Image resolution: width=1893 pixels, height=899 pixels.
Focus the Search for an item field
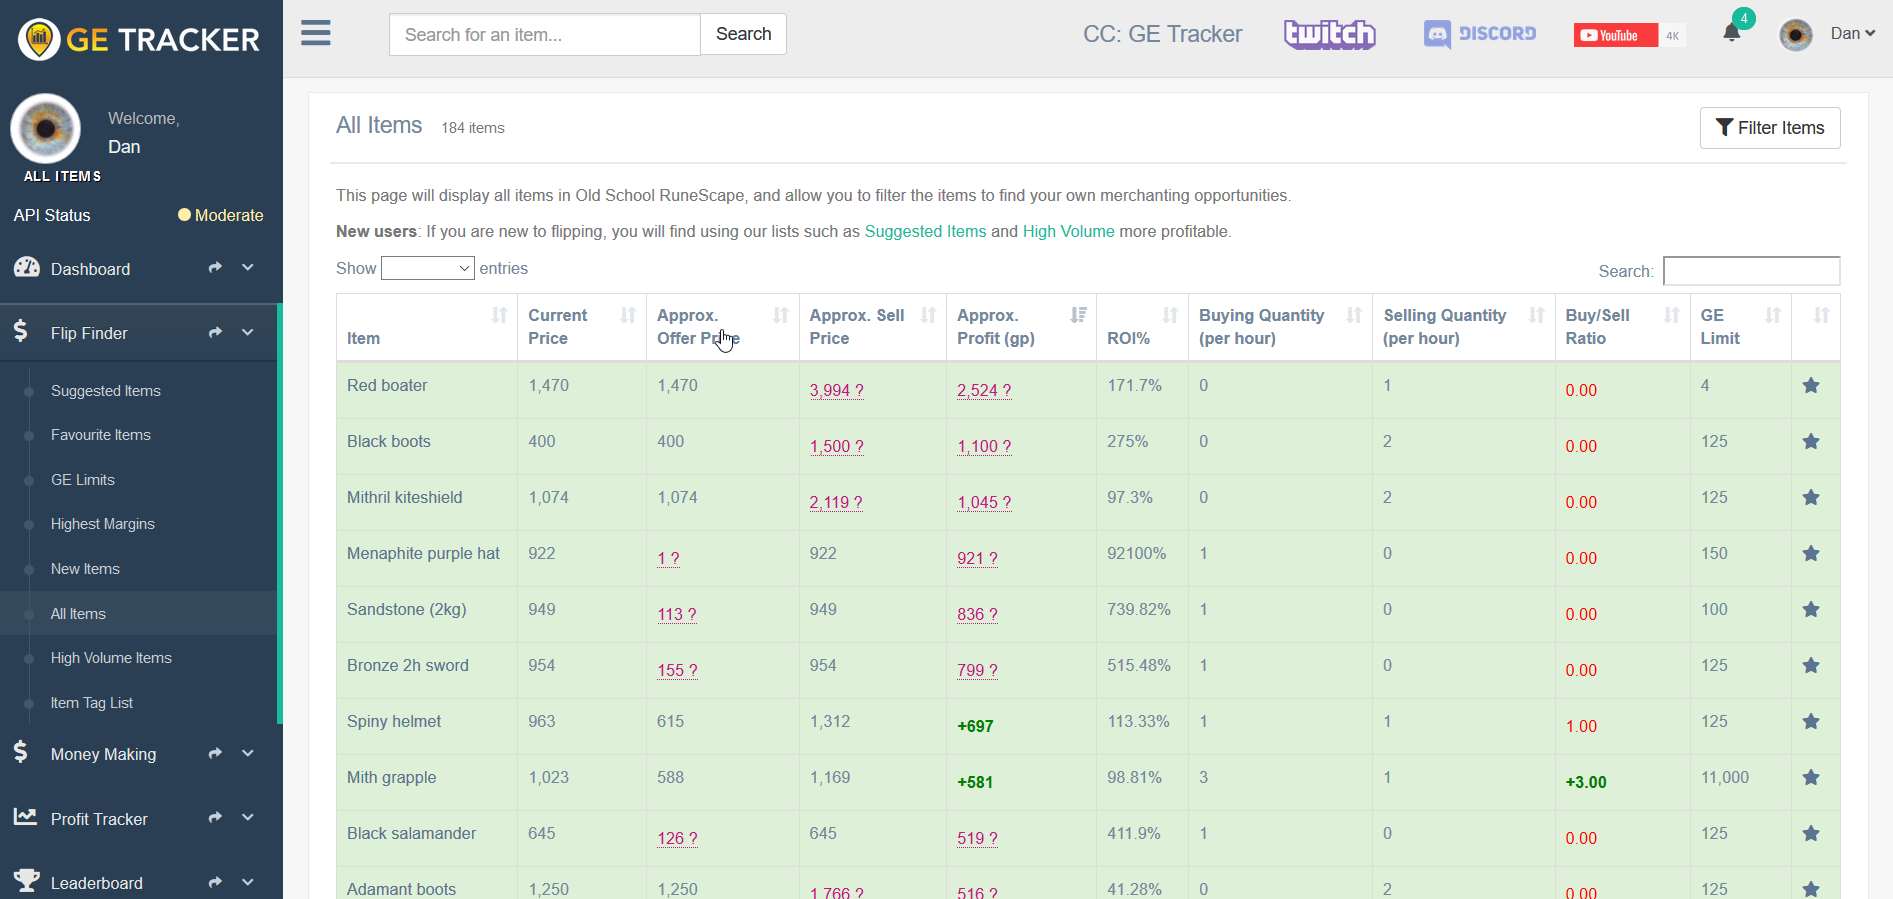(x=545, y=34)
